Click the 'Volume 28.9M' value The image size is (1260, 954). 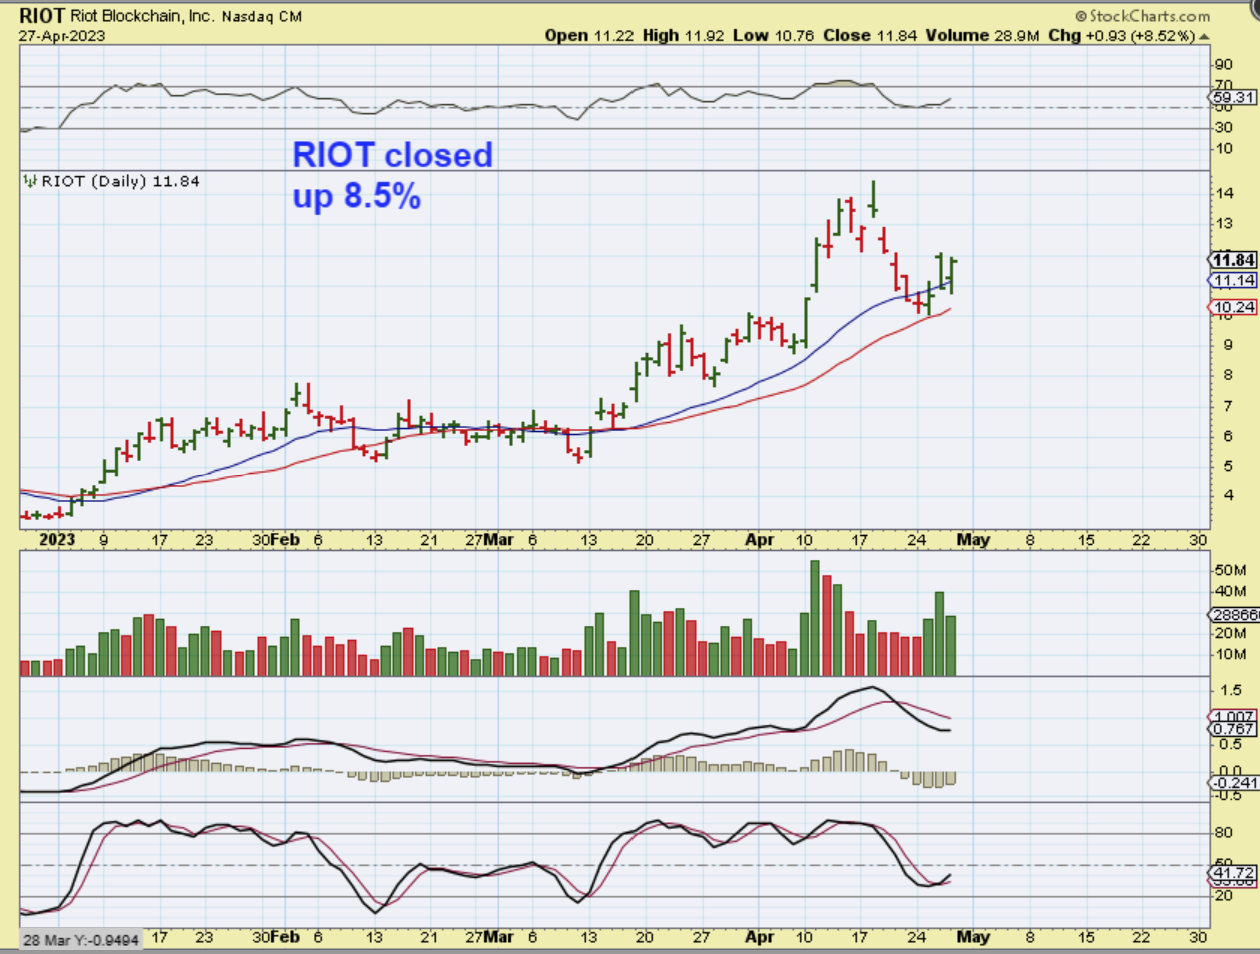coord(982,35)
